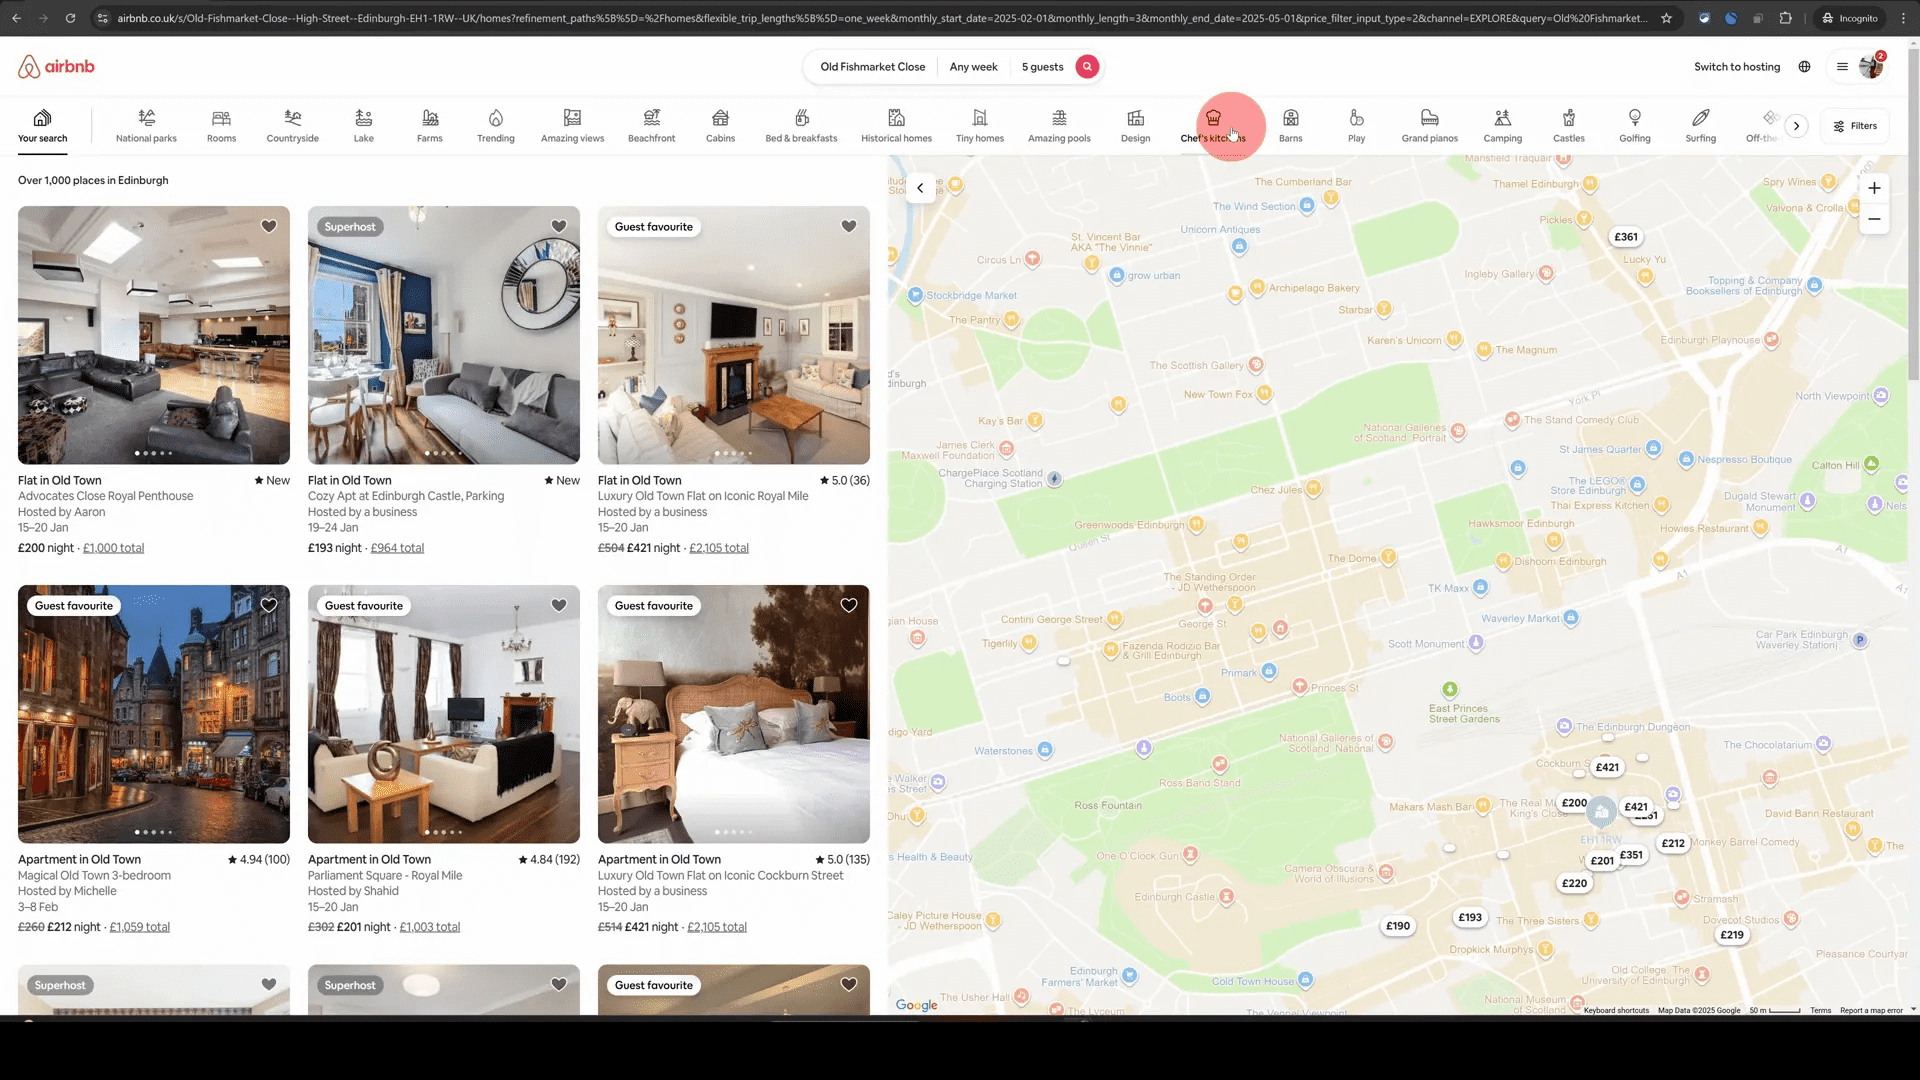Screen dimensions: 1920x1080
Task: Open the £1,003 total price link
Action: (x=430, y=927)
